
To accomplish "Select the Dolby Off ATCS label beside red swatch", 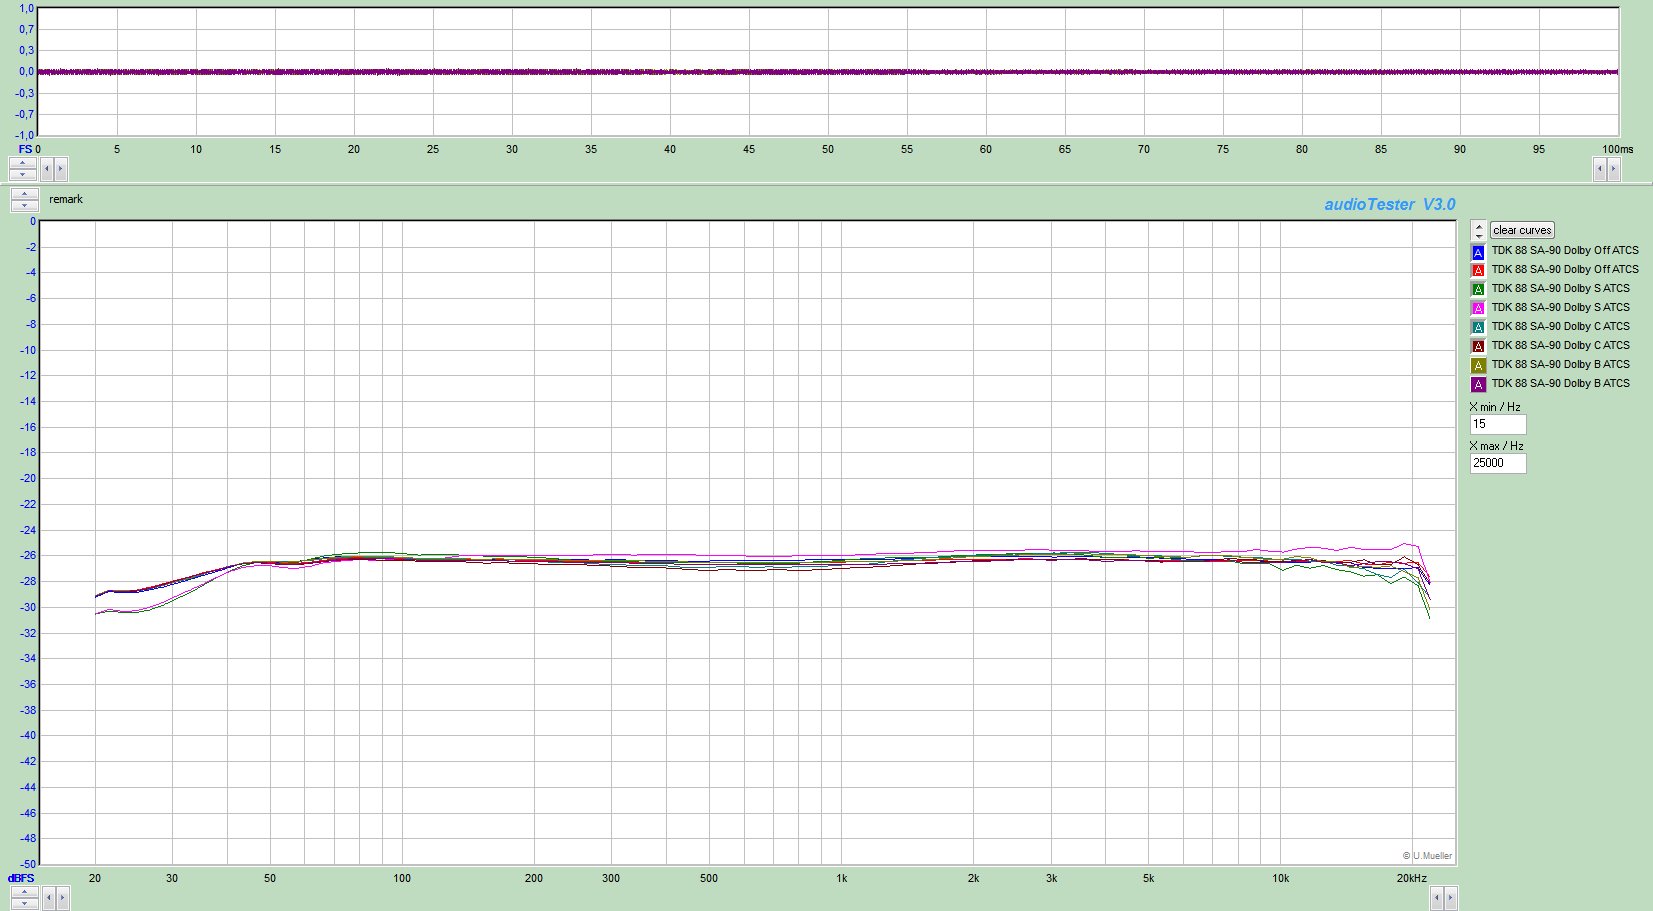I will pos(1565,270).
